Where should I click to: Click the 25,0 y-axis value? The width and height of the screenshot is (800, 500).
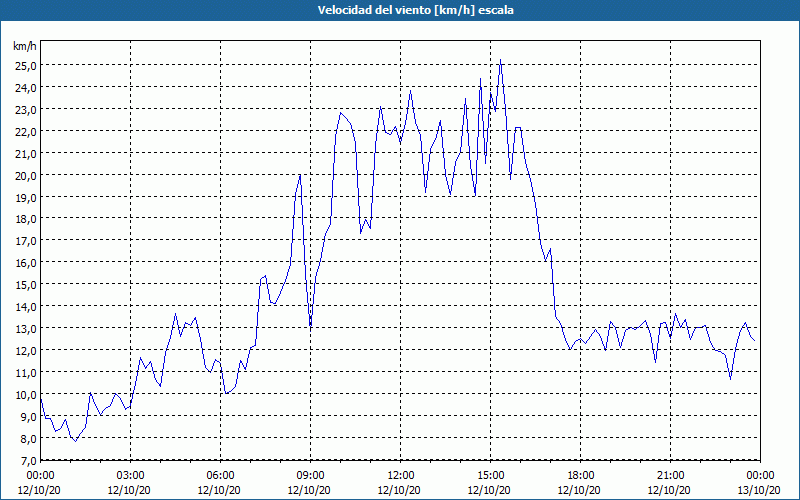[x=26, y=66]
